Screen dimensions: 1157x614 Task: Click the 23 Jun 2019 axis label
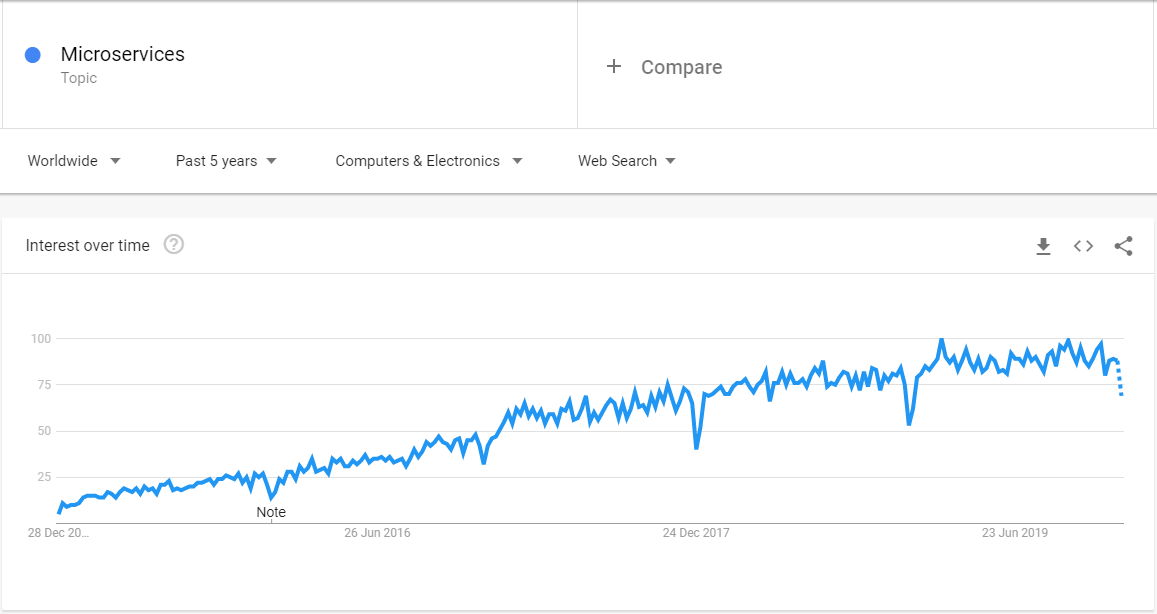coord(1015,533)
